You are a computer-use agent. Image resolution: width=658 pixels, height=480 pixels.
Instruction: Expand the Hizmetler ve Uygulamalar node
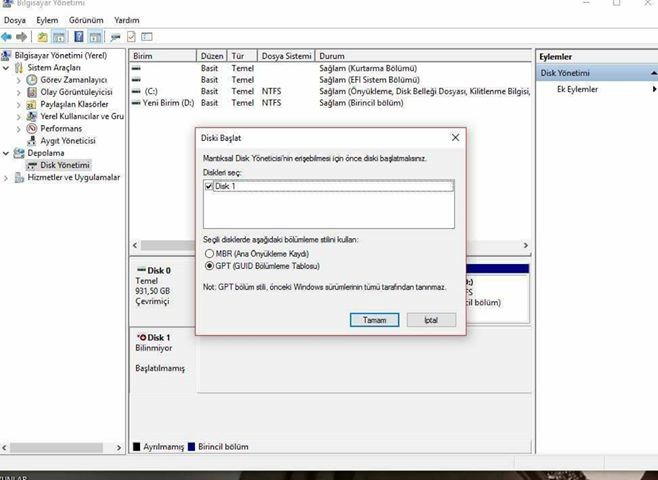[x=7, y=177]
